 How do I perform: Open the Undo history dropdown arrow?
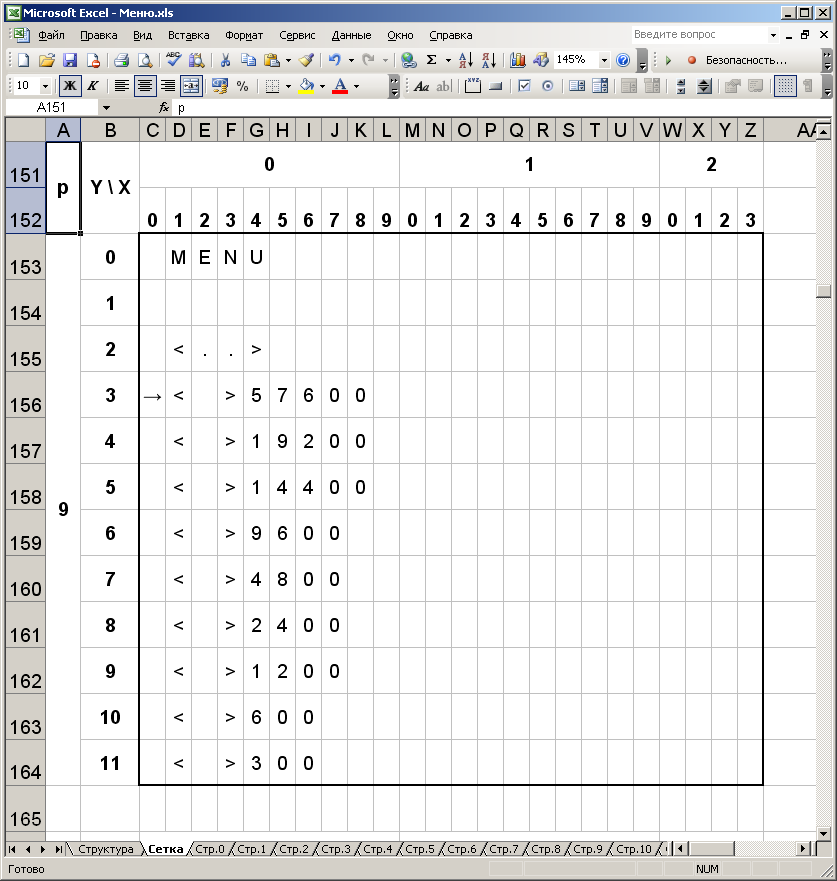click(351, 60)
